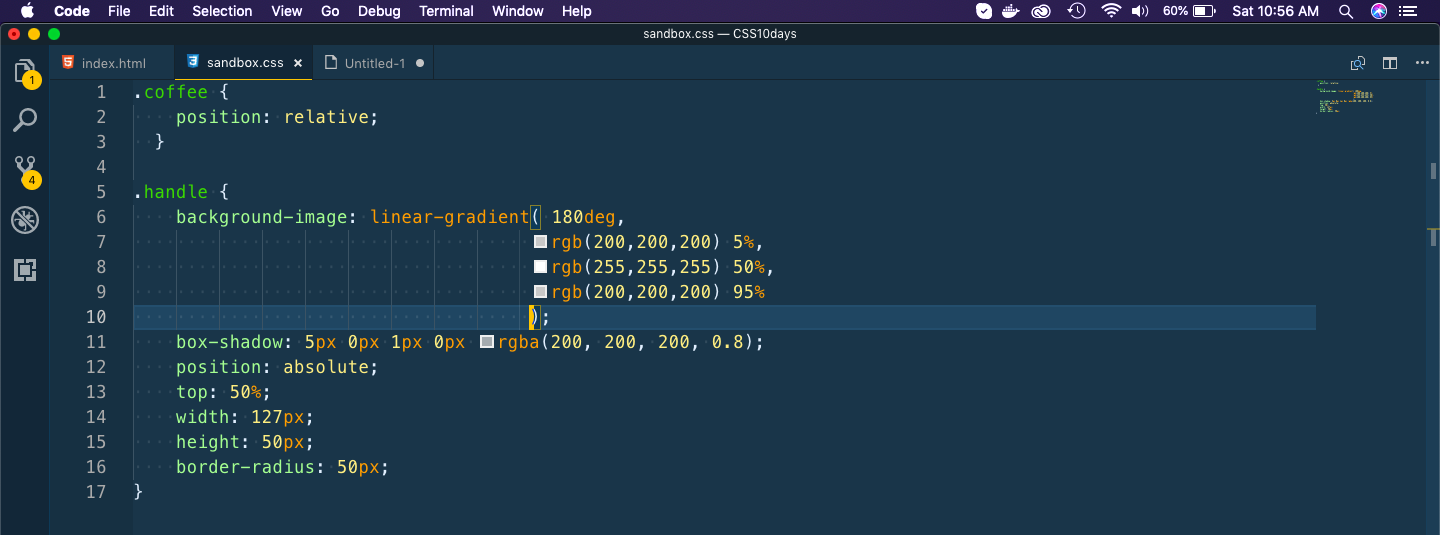Open Time Machine menu bar icon
The image size is (1440, 535).
pos(1076,11)
